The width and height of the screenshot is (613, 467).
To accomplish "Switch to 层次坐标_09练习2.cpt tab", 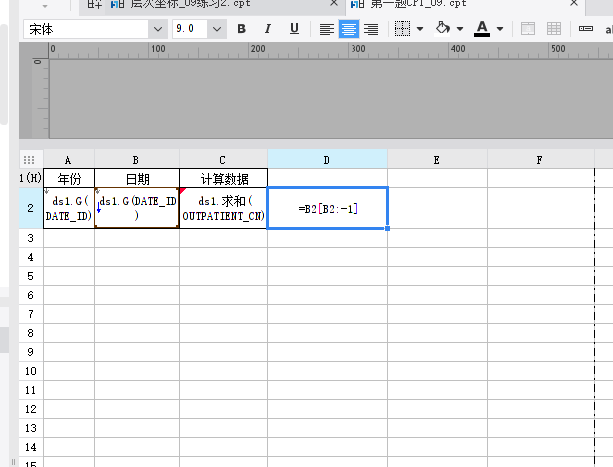I will pyautogui.click(x=190, y=4).
